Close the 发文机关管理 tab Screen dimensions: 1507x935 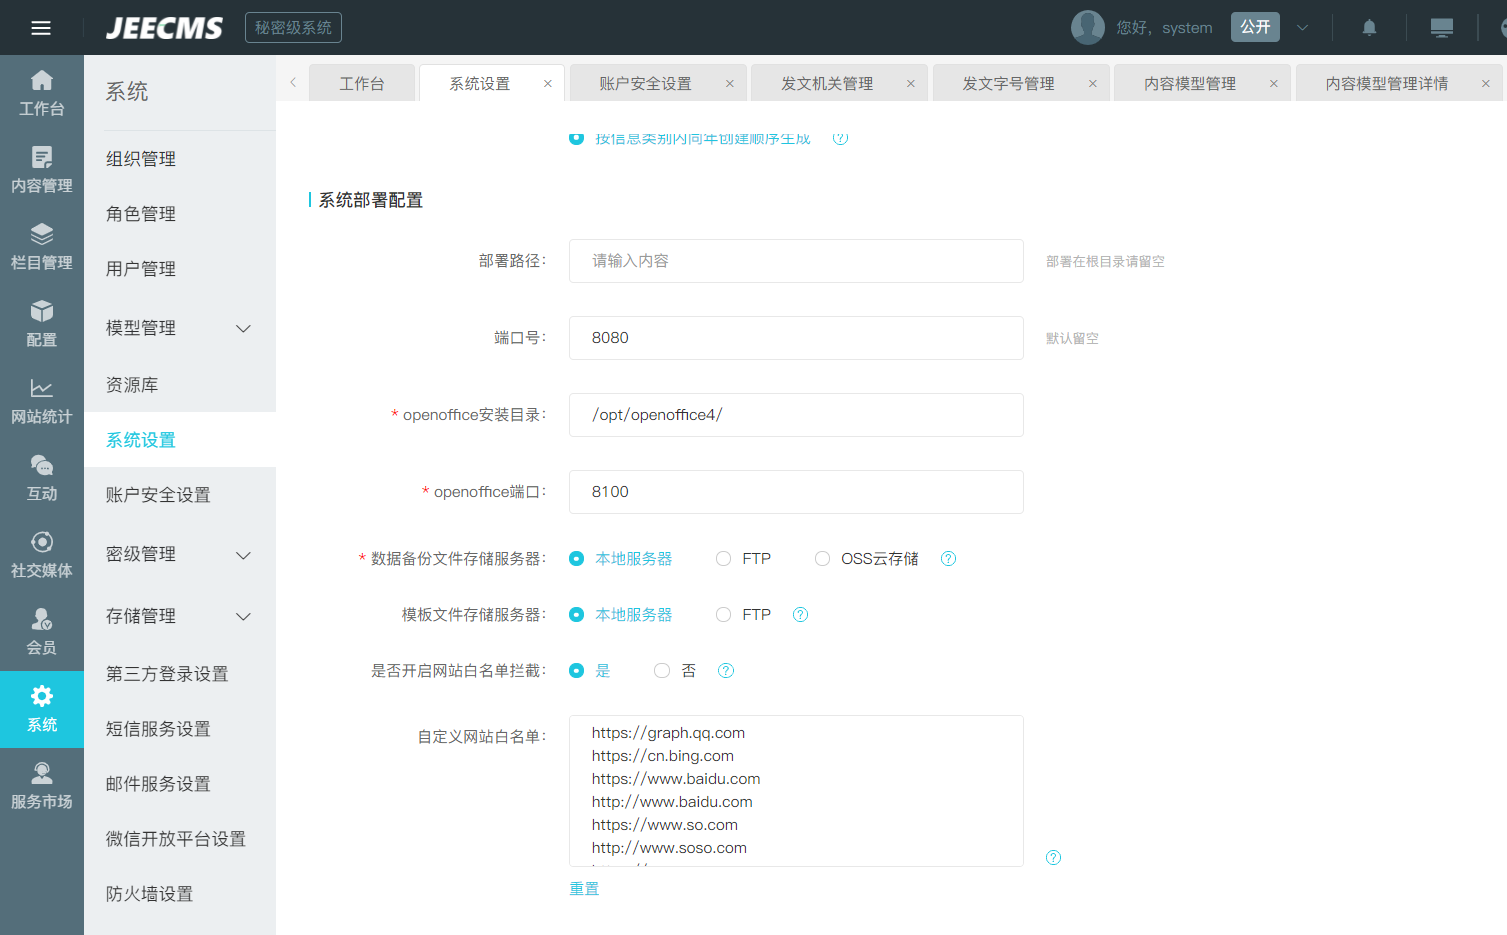point(911,84)
